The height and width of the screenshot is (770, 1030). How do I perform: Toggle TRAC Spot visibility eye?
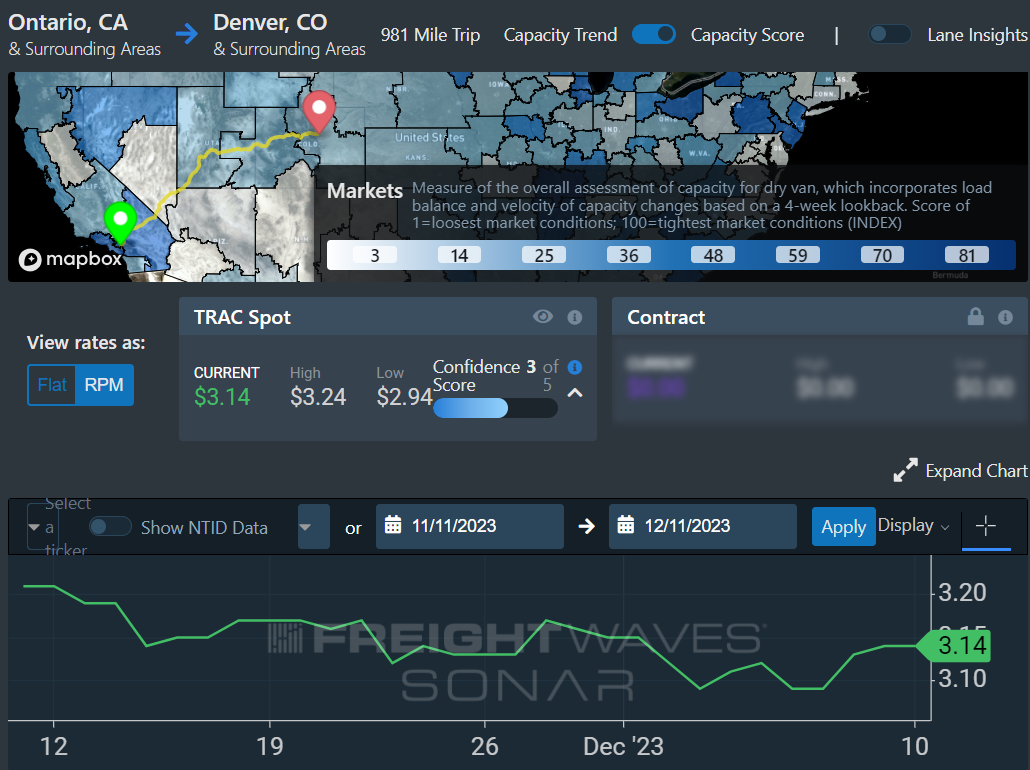tap(543, 317)
